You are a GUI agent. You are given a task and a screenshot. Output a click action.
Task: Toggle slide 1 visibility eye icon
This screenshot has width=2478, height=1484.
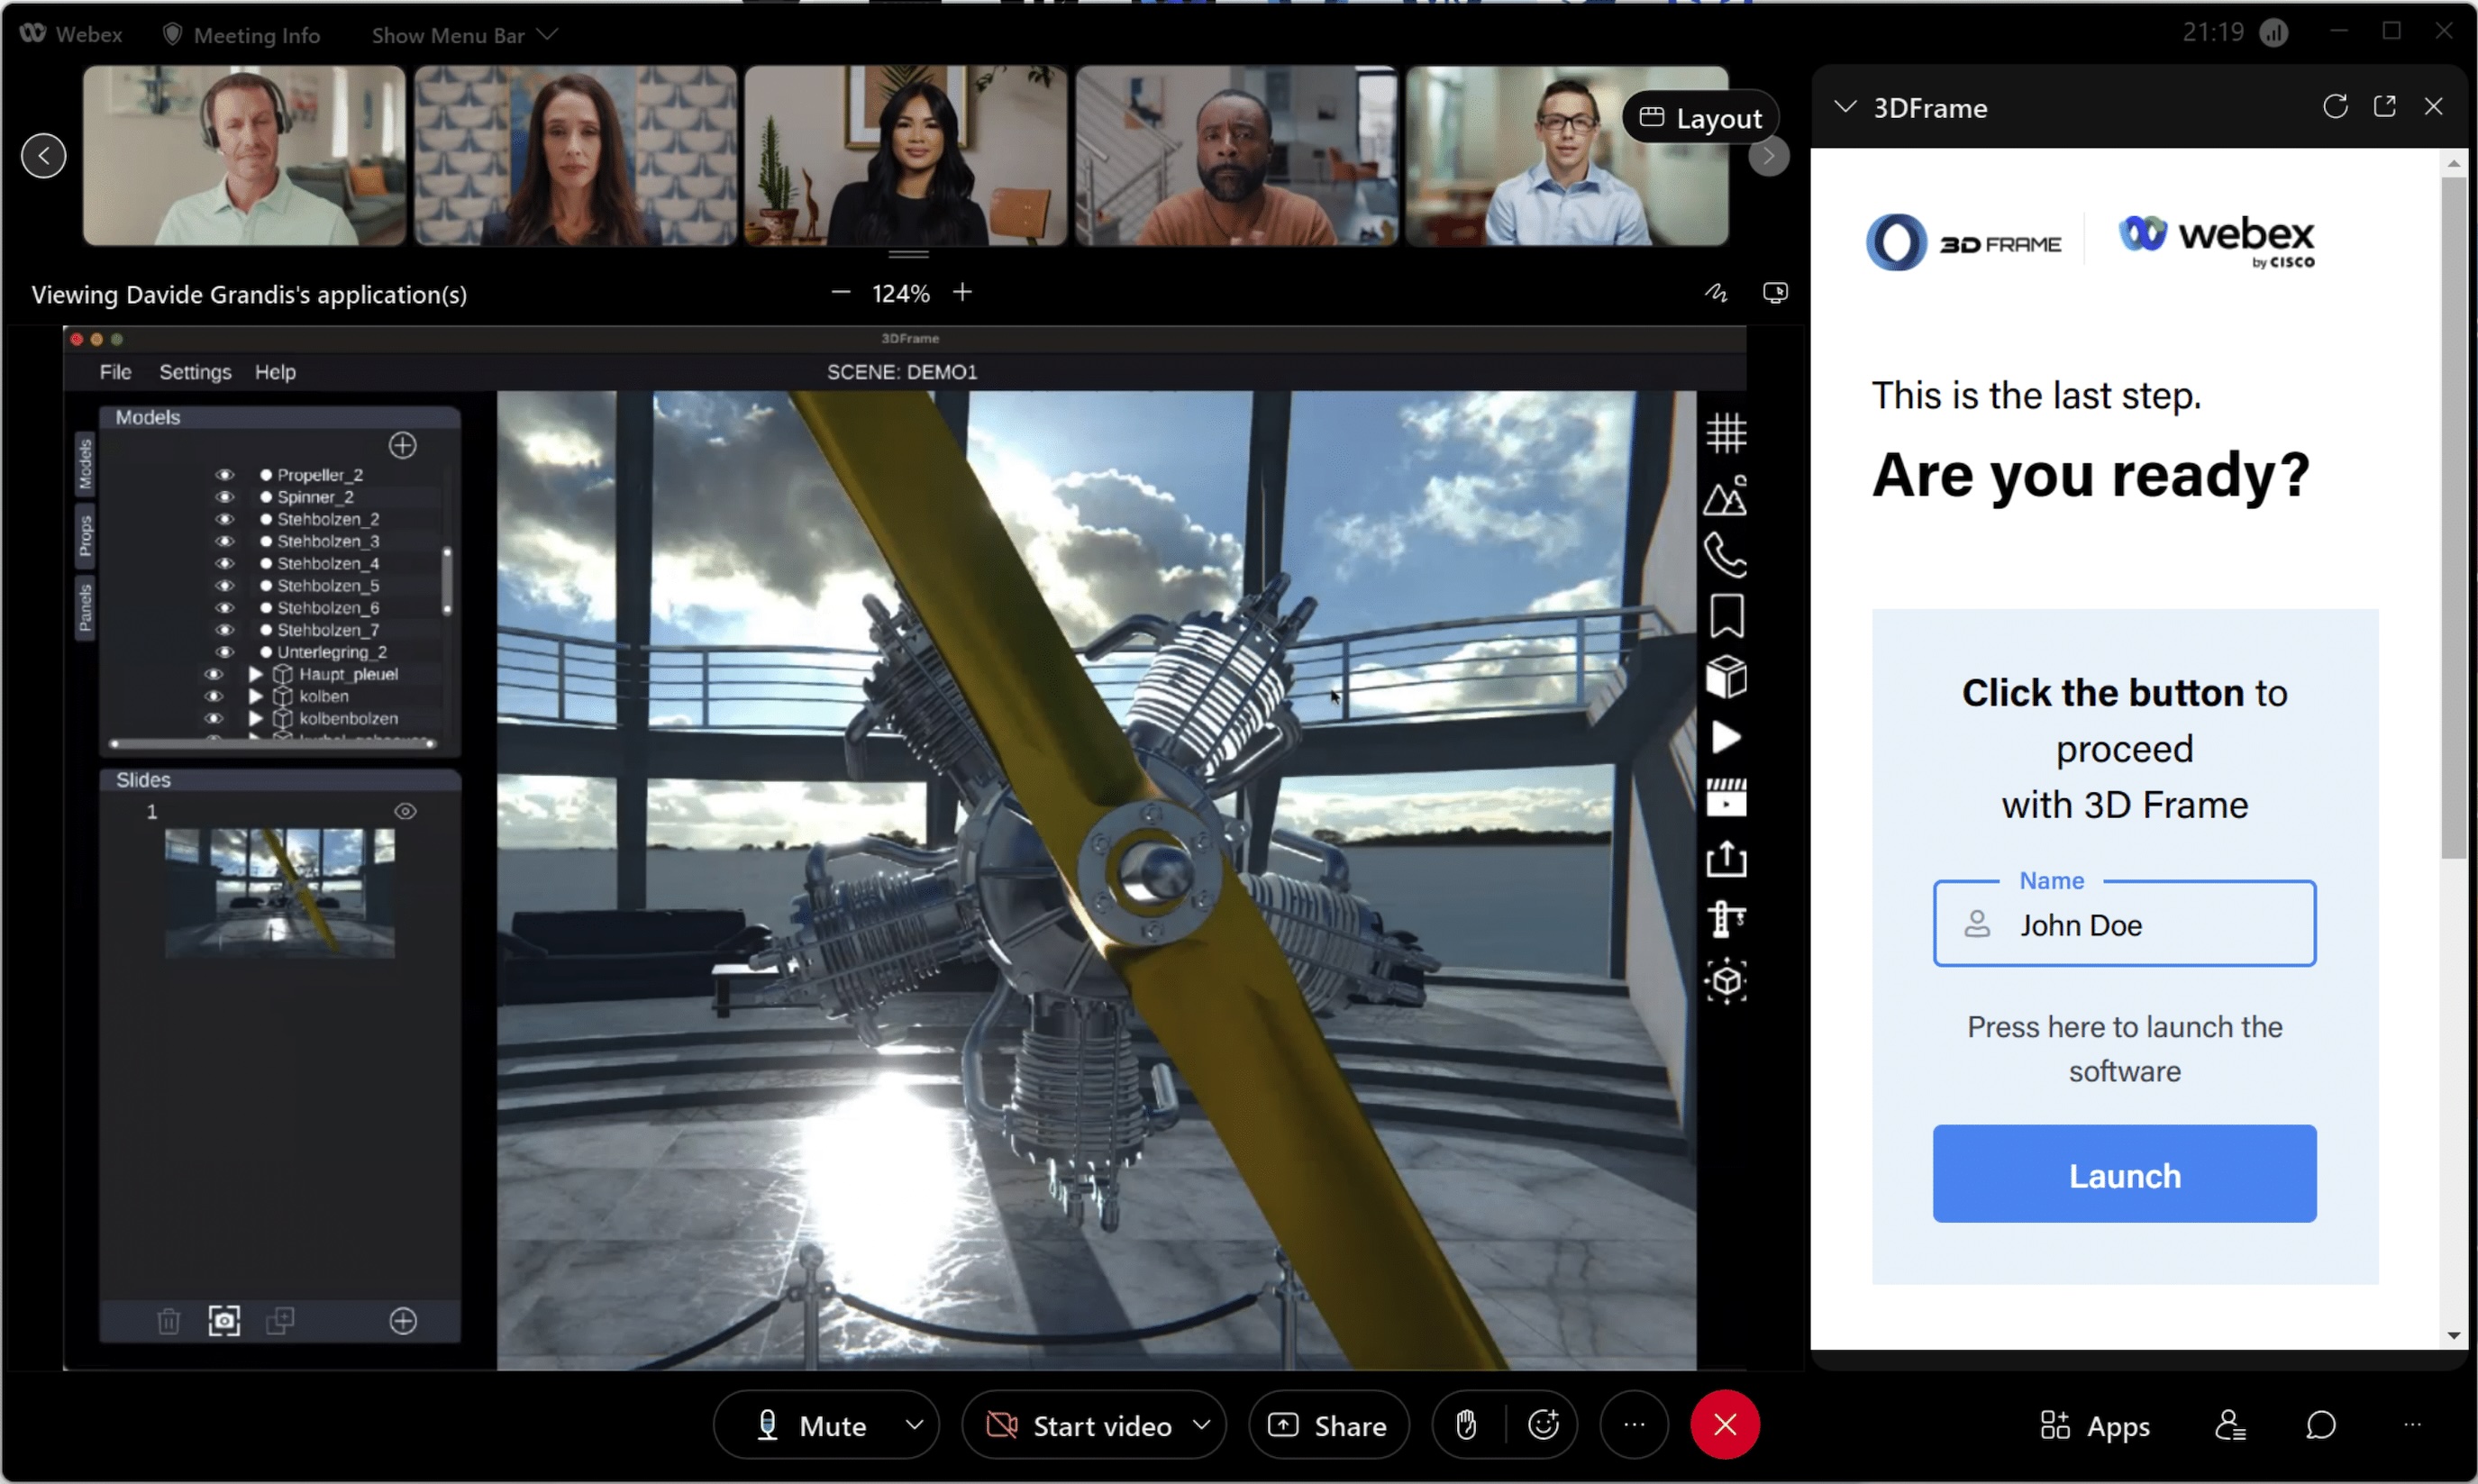click(x=405, y=811)
